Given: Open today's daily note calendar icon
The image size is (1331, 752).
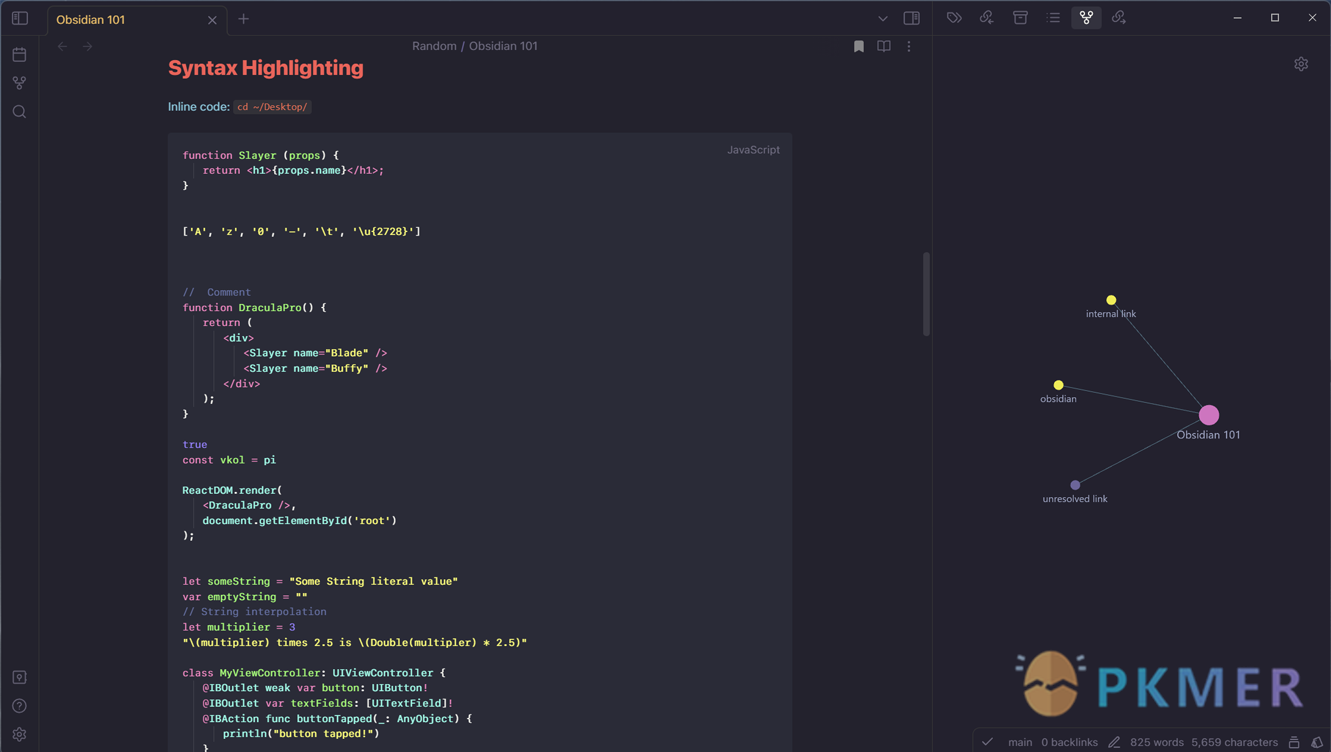Looking at the screenshot, I should click(19, 55).
